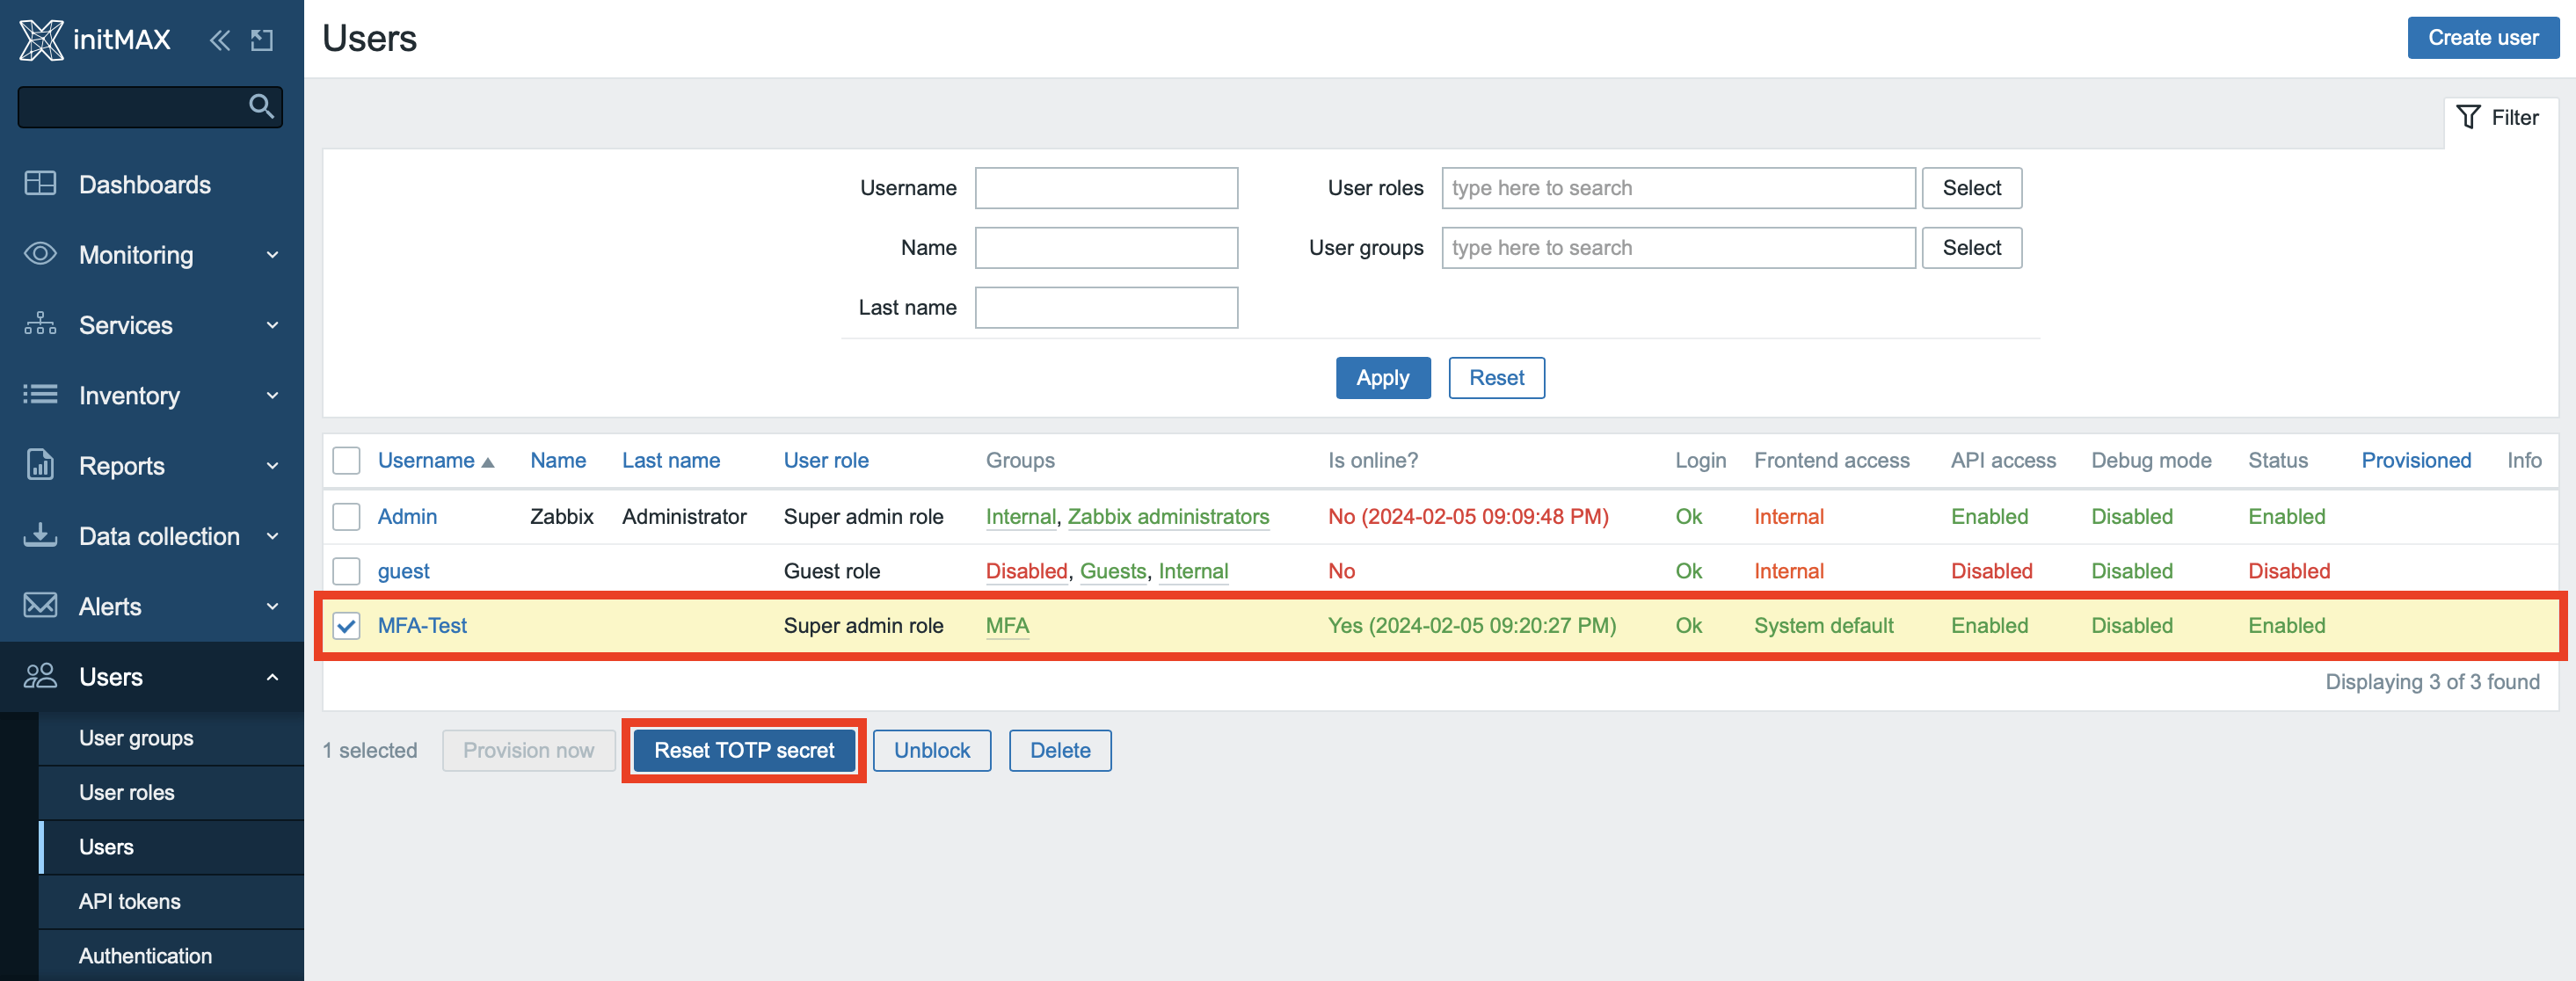Click the Reports chart icon
The height and width of the screenshot is (981, 2576).
click(x=40, y=465)
